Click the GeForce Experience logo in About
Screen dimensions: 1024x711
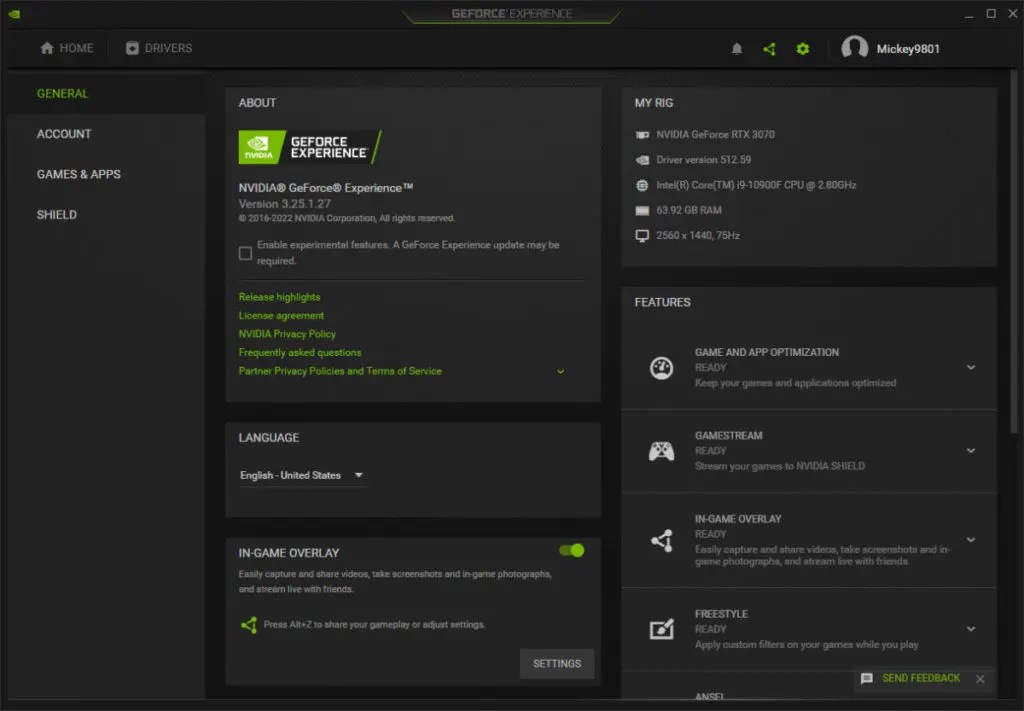tap(310, 147)
